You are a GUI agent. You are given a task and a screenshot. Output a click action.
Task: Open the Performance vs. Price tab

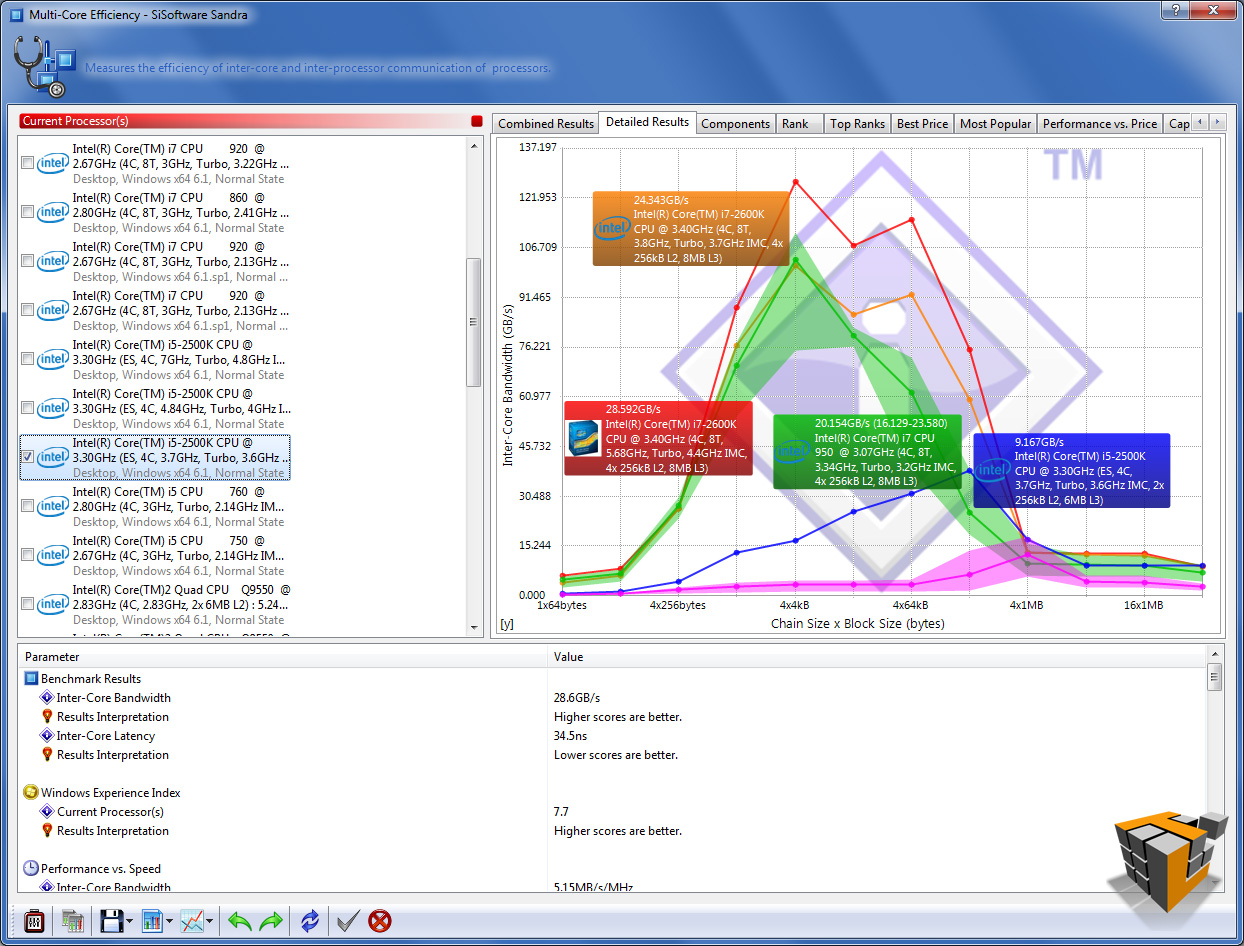click(x=1099, y=124)
